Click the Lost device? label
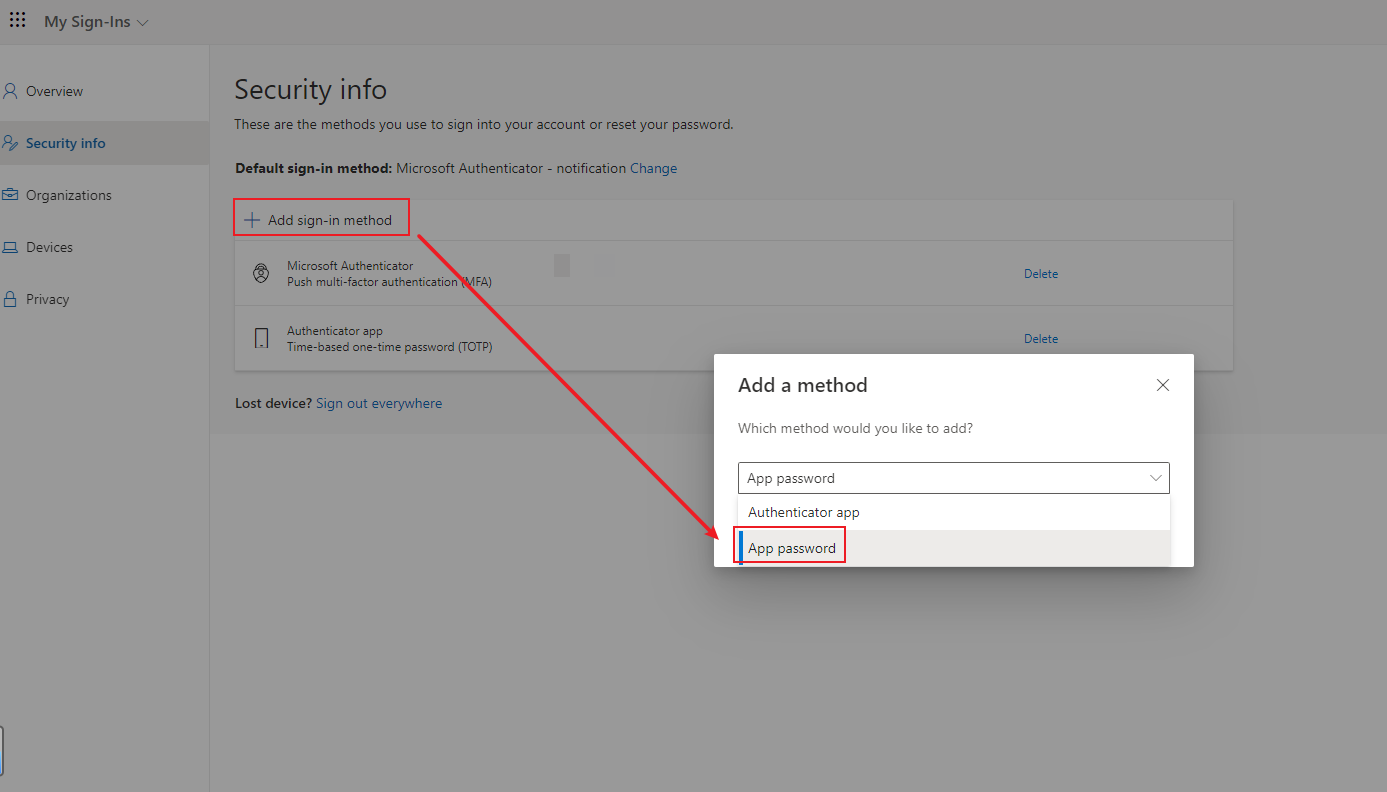 273,403
